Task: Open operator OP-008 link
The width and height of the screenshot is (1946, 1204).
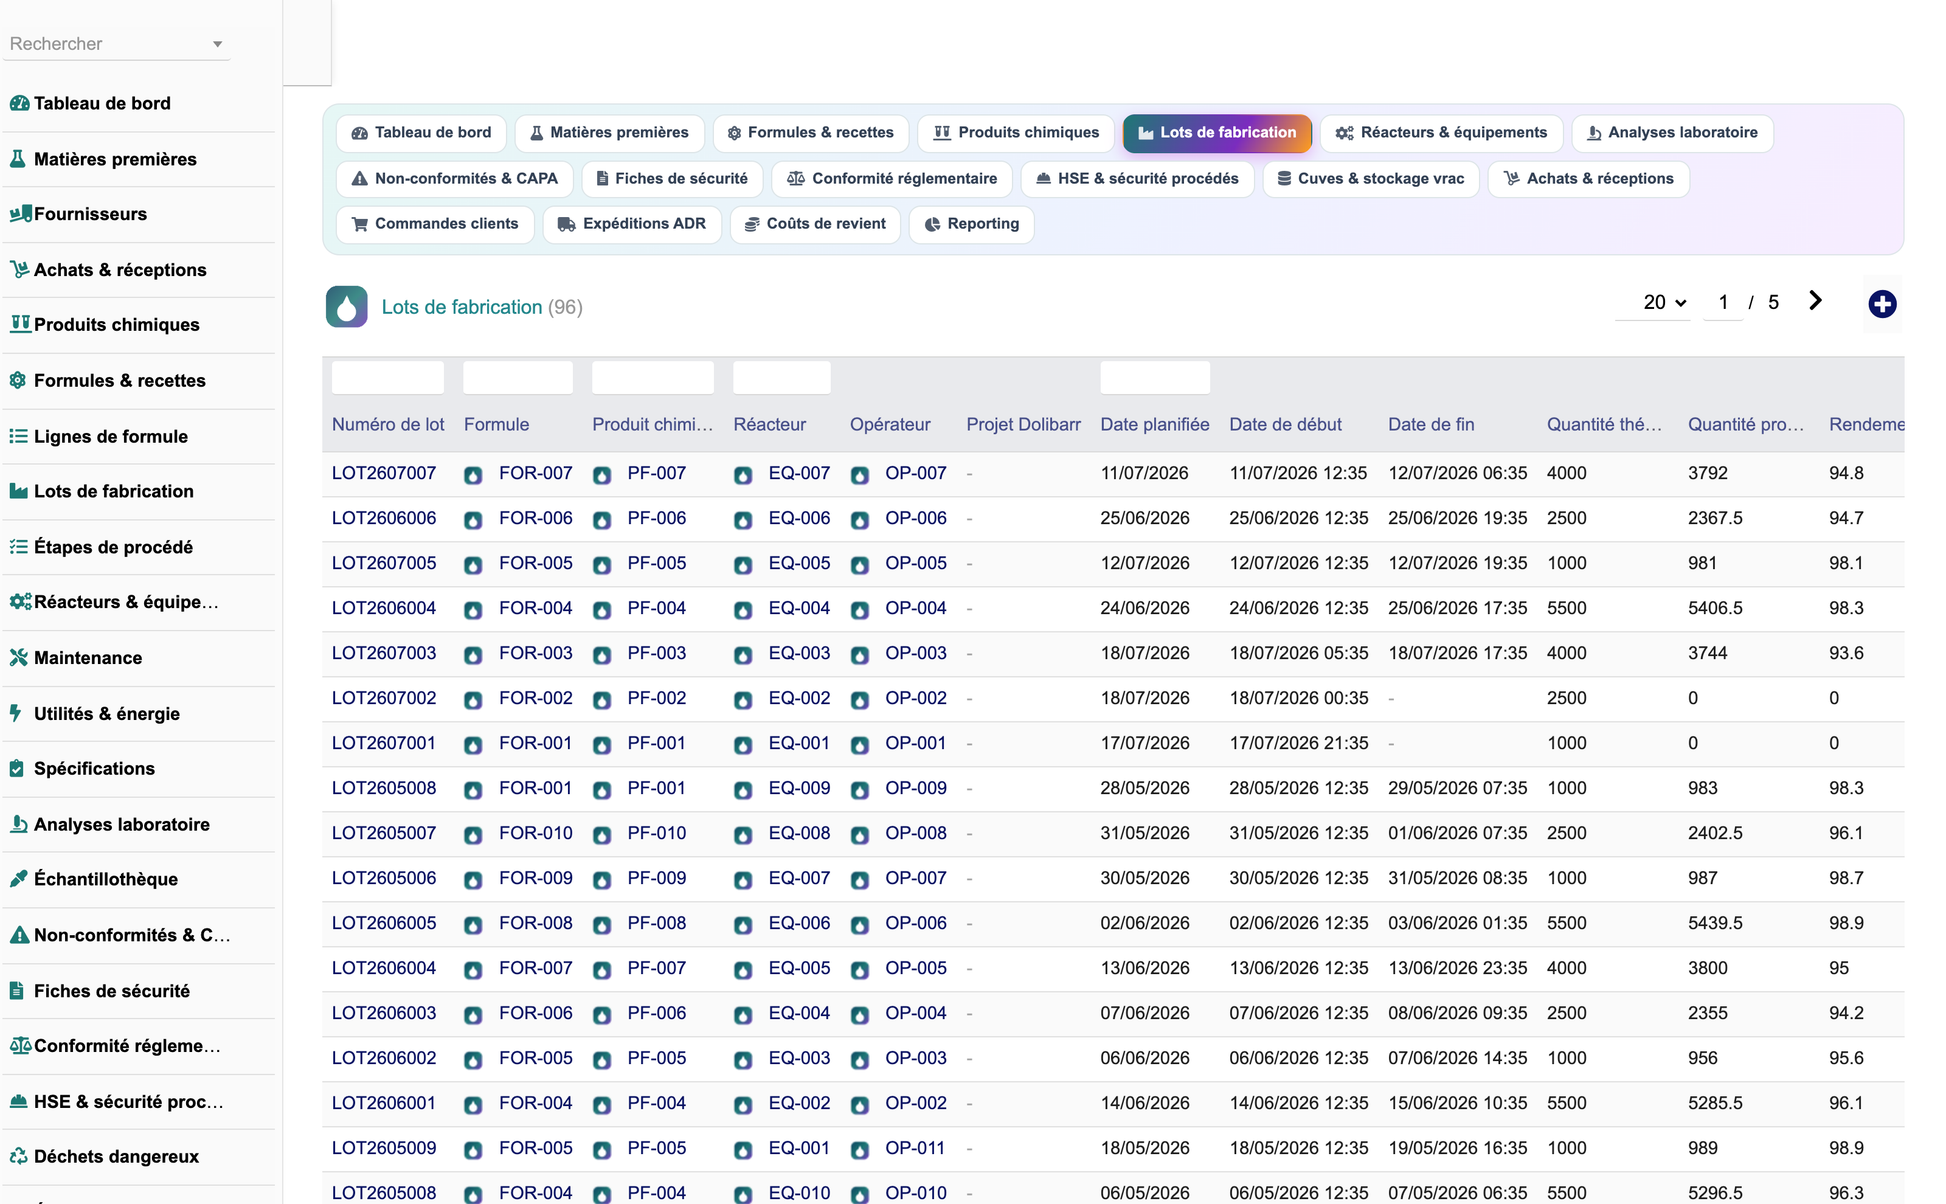Action: click(x=916, y=833)
